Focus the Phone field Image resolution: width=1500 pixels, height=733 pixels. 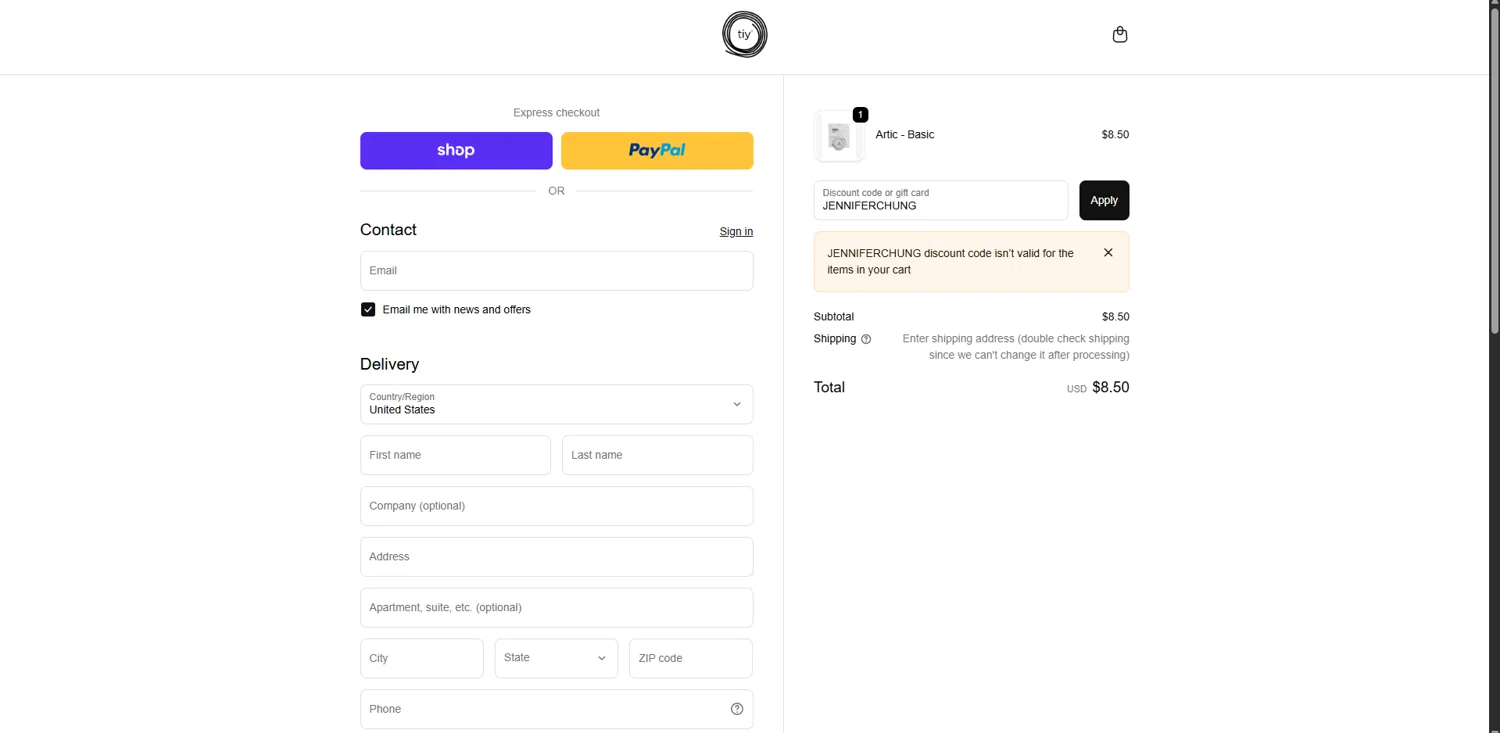pos(556,709)
